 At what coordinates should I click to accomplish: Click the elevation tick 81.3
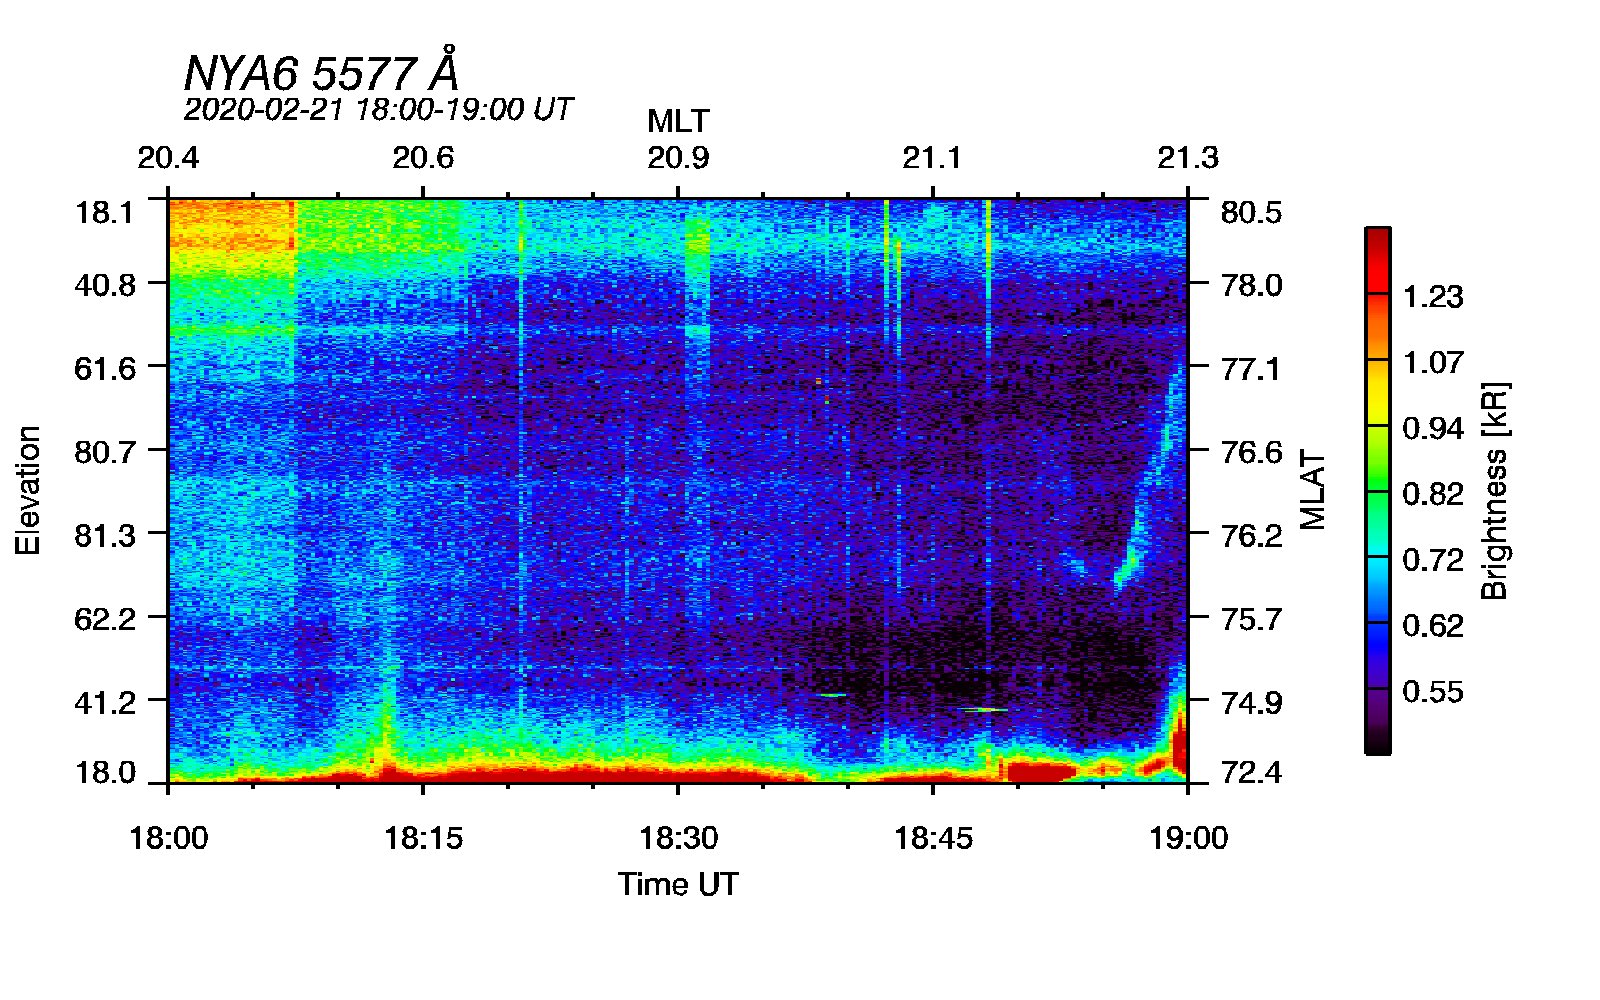tap(105, 536)
